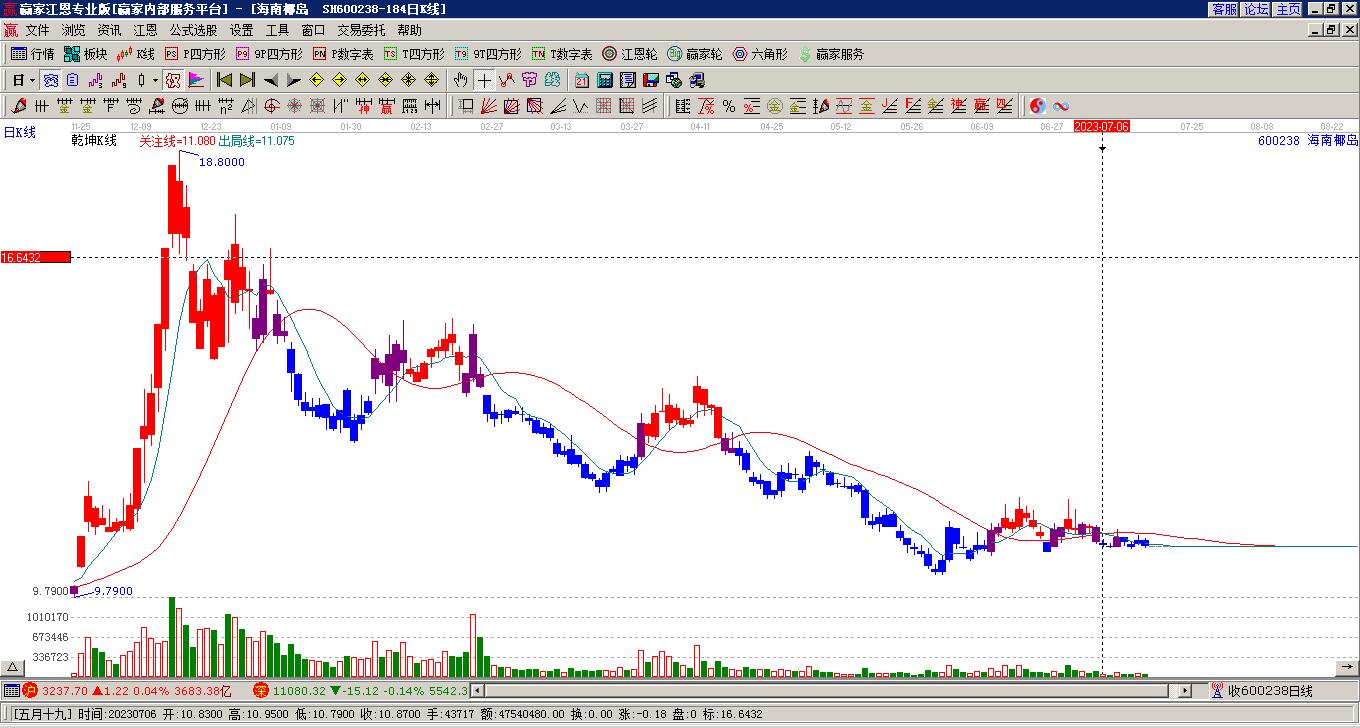Click the 收600238日线 status entry
This screenshot has height=728, width=1360.
tap(1261, 691)
